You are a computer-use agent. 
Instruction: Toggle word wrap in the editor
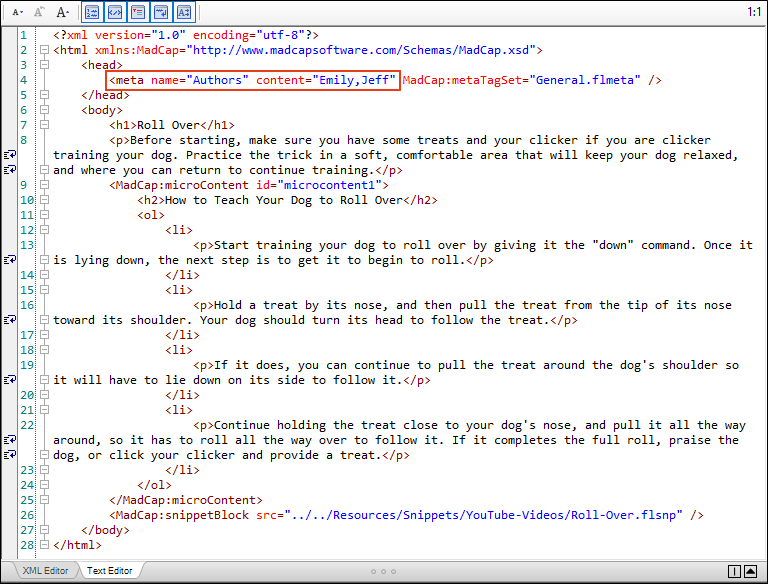(161, 12)
